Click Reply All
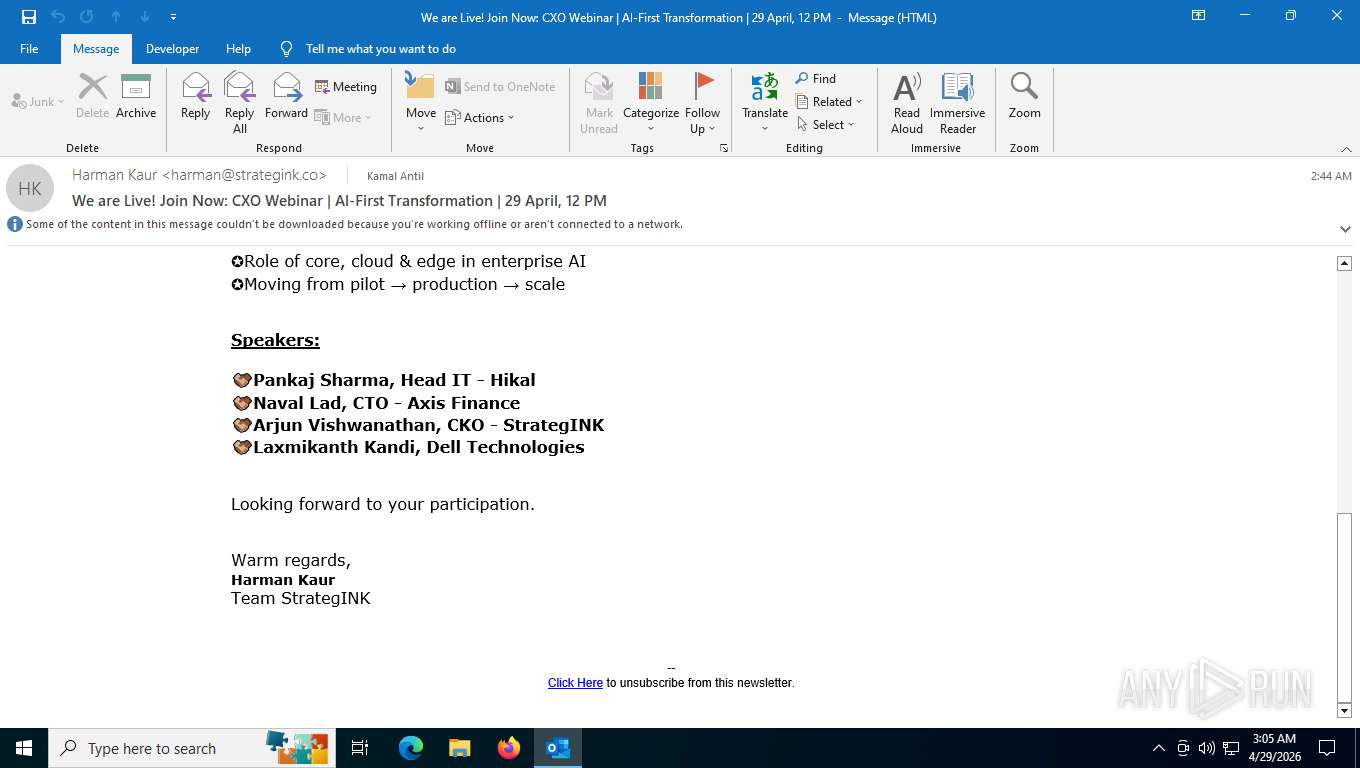This screenshot has width=1360, height=768. click(x=240, y=102)
